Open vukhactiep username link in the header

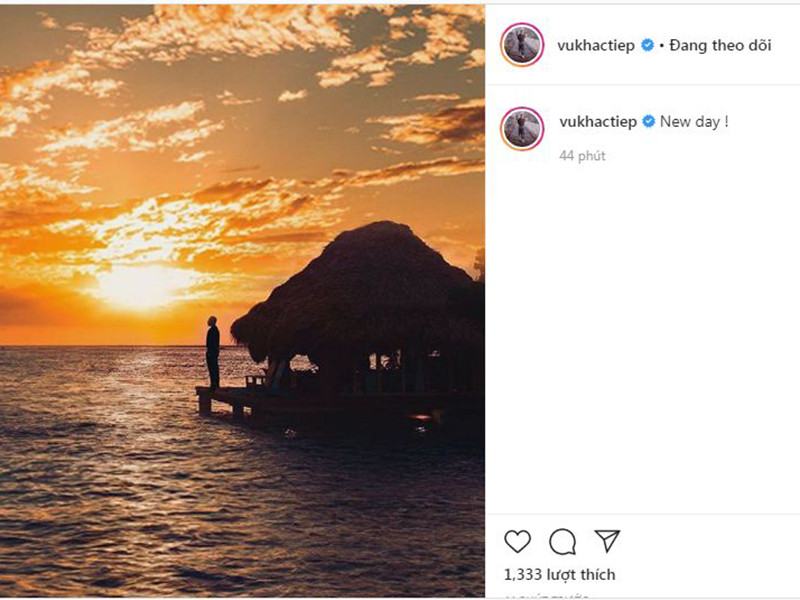[x=596, y=45]
